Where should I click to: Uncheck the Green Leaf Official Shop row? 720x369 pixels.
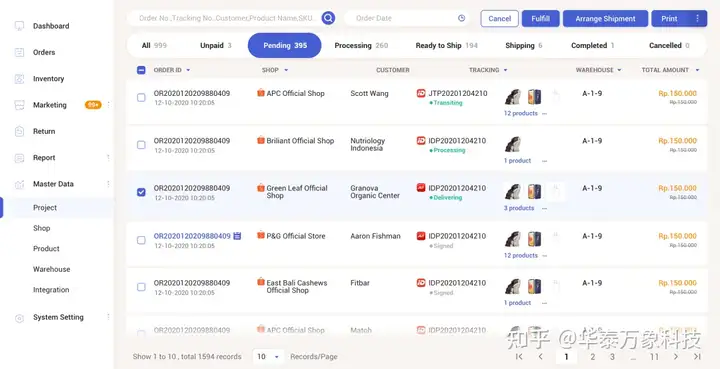click(141, 192)
